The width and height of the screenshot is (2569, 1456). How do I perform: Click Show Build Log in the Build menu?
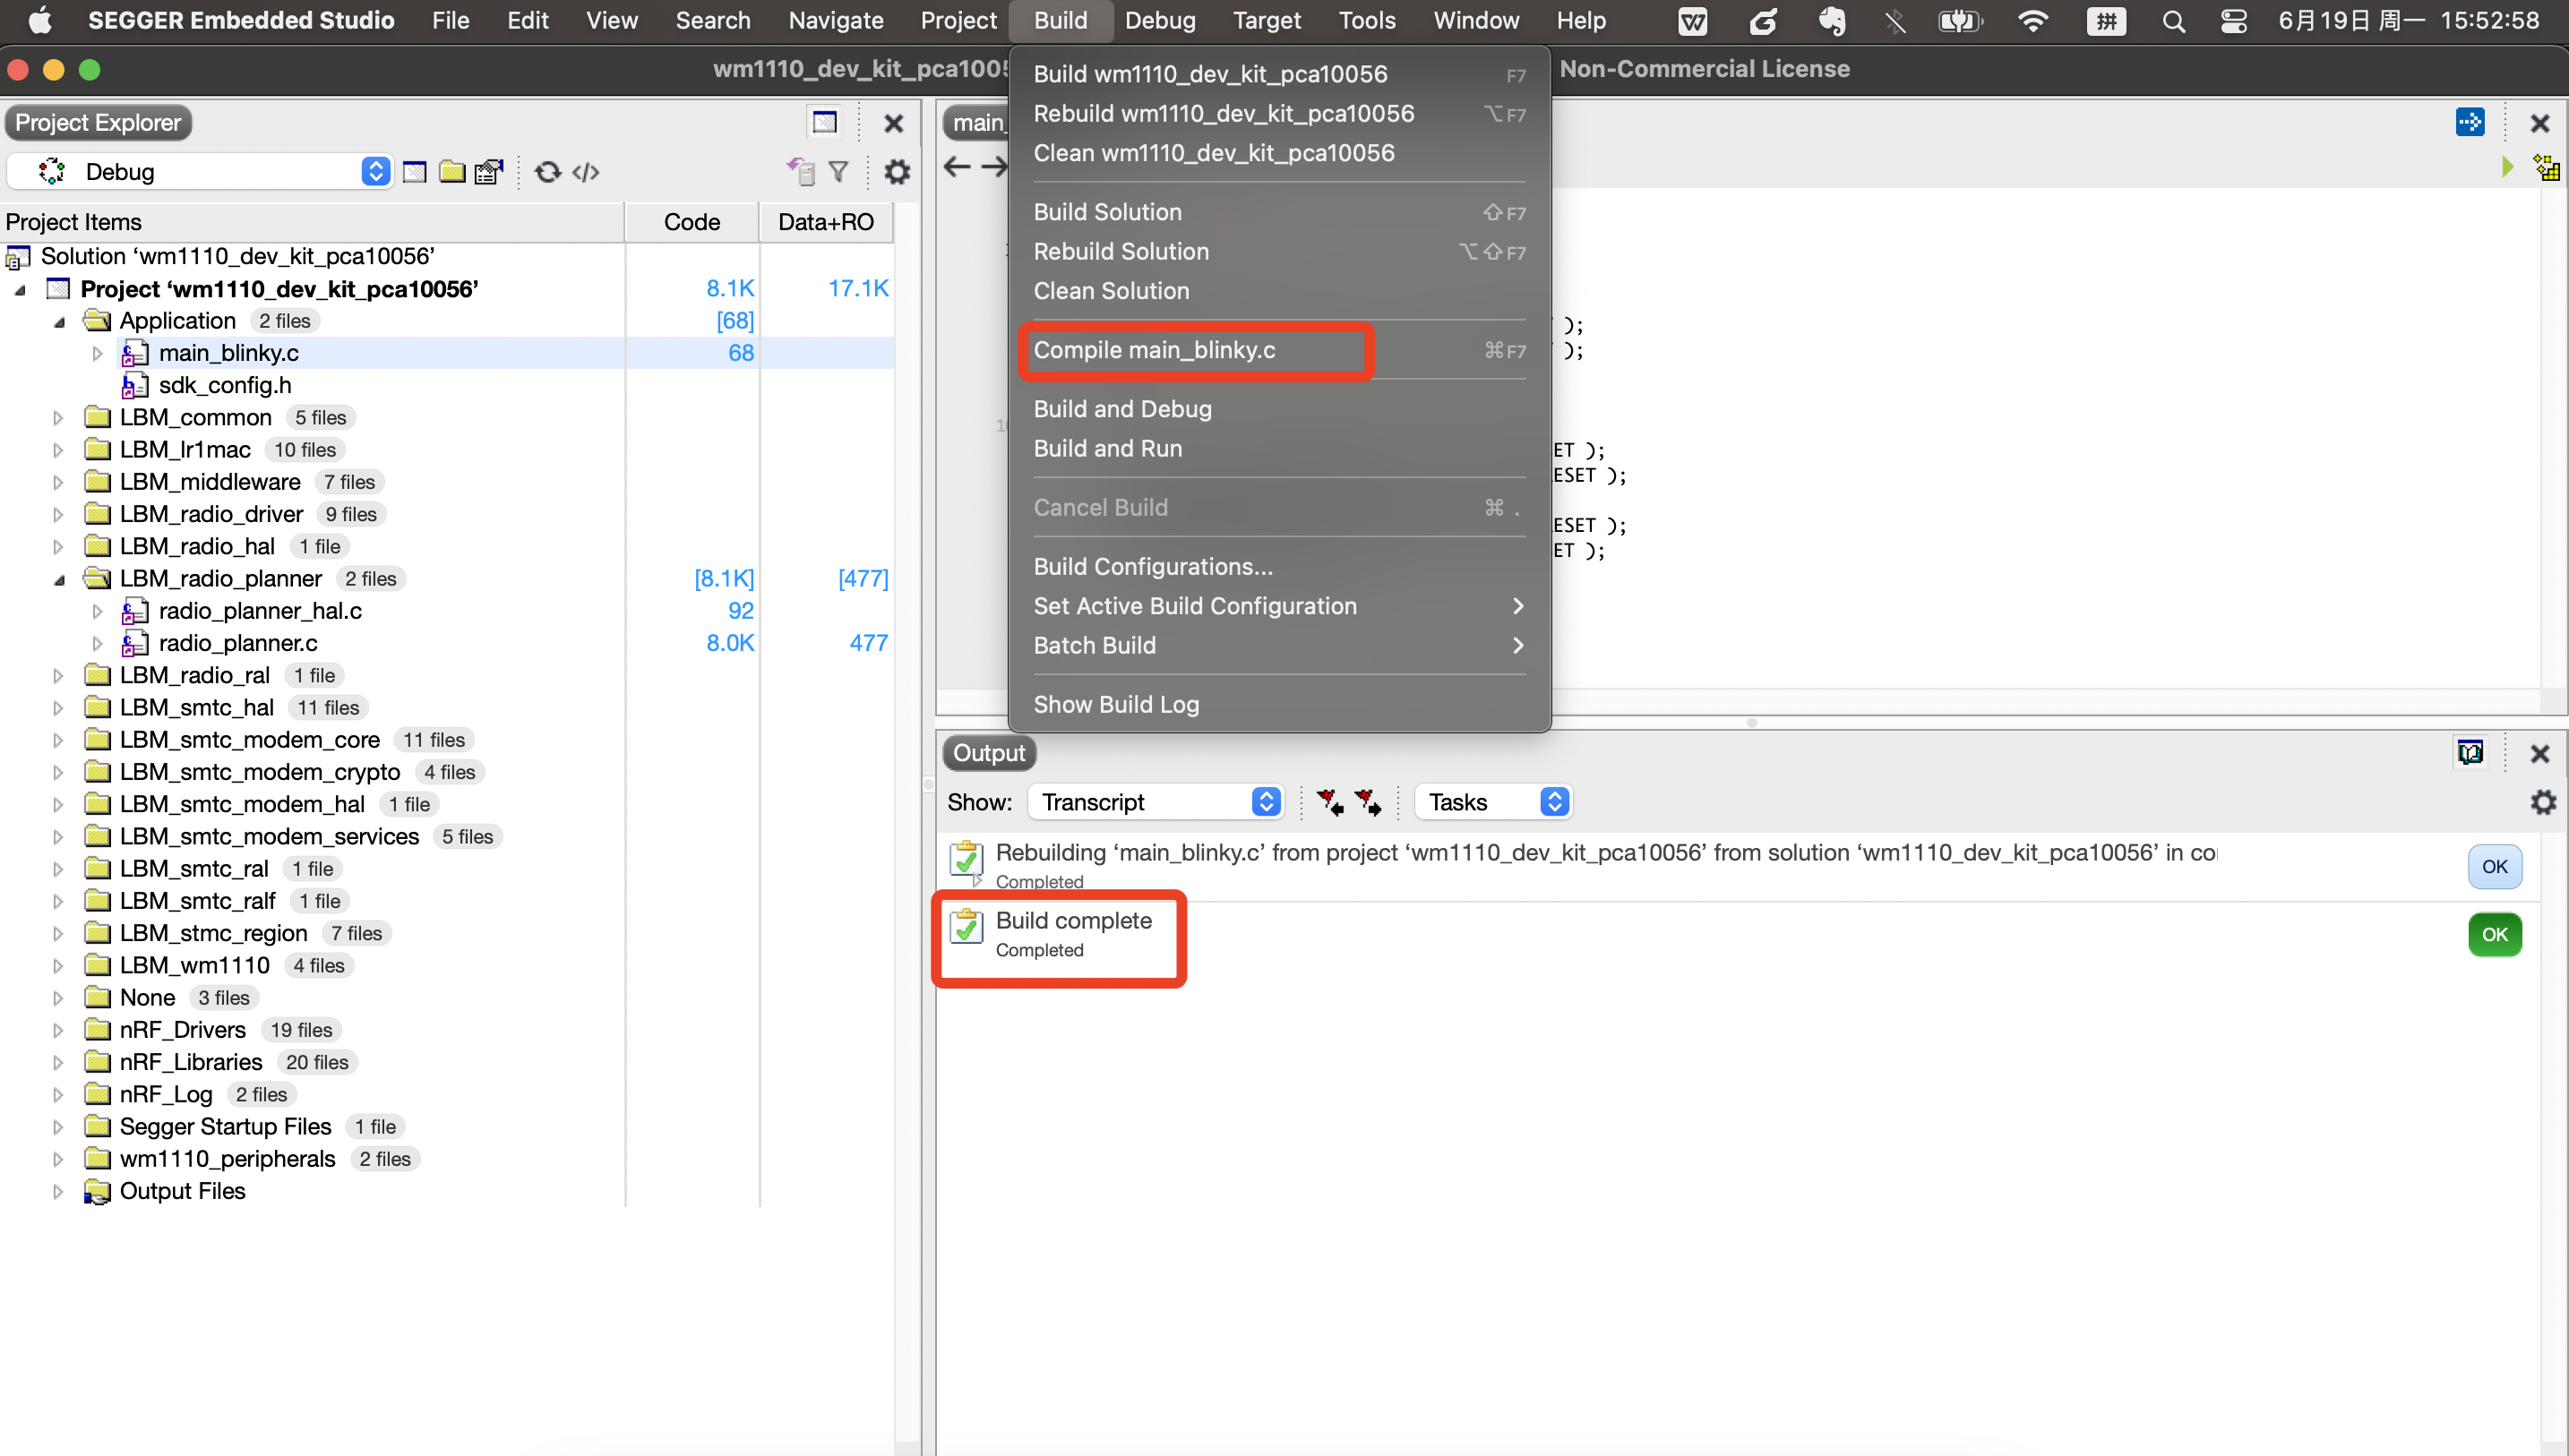(1116, 704)
